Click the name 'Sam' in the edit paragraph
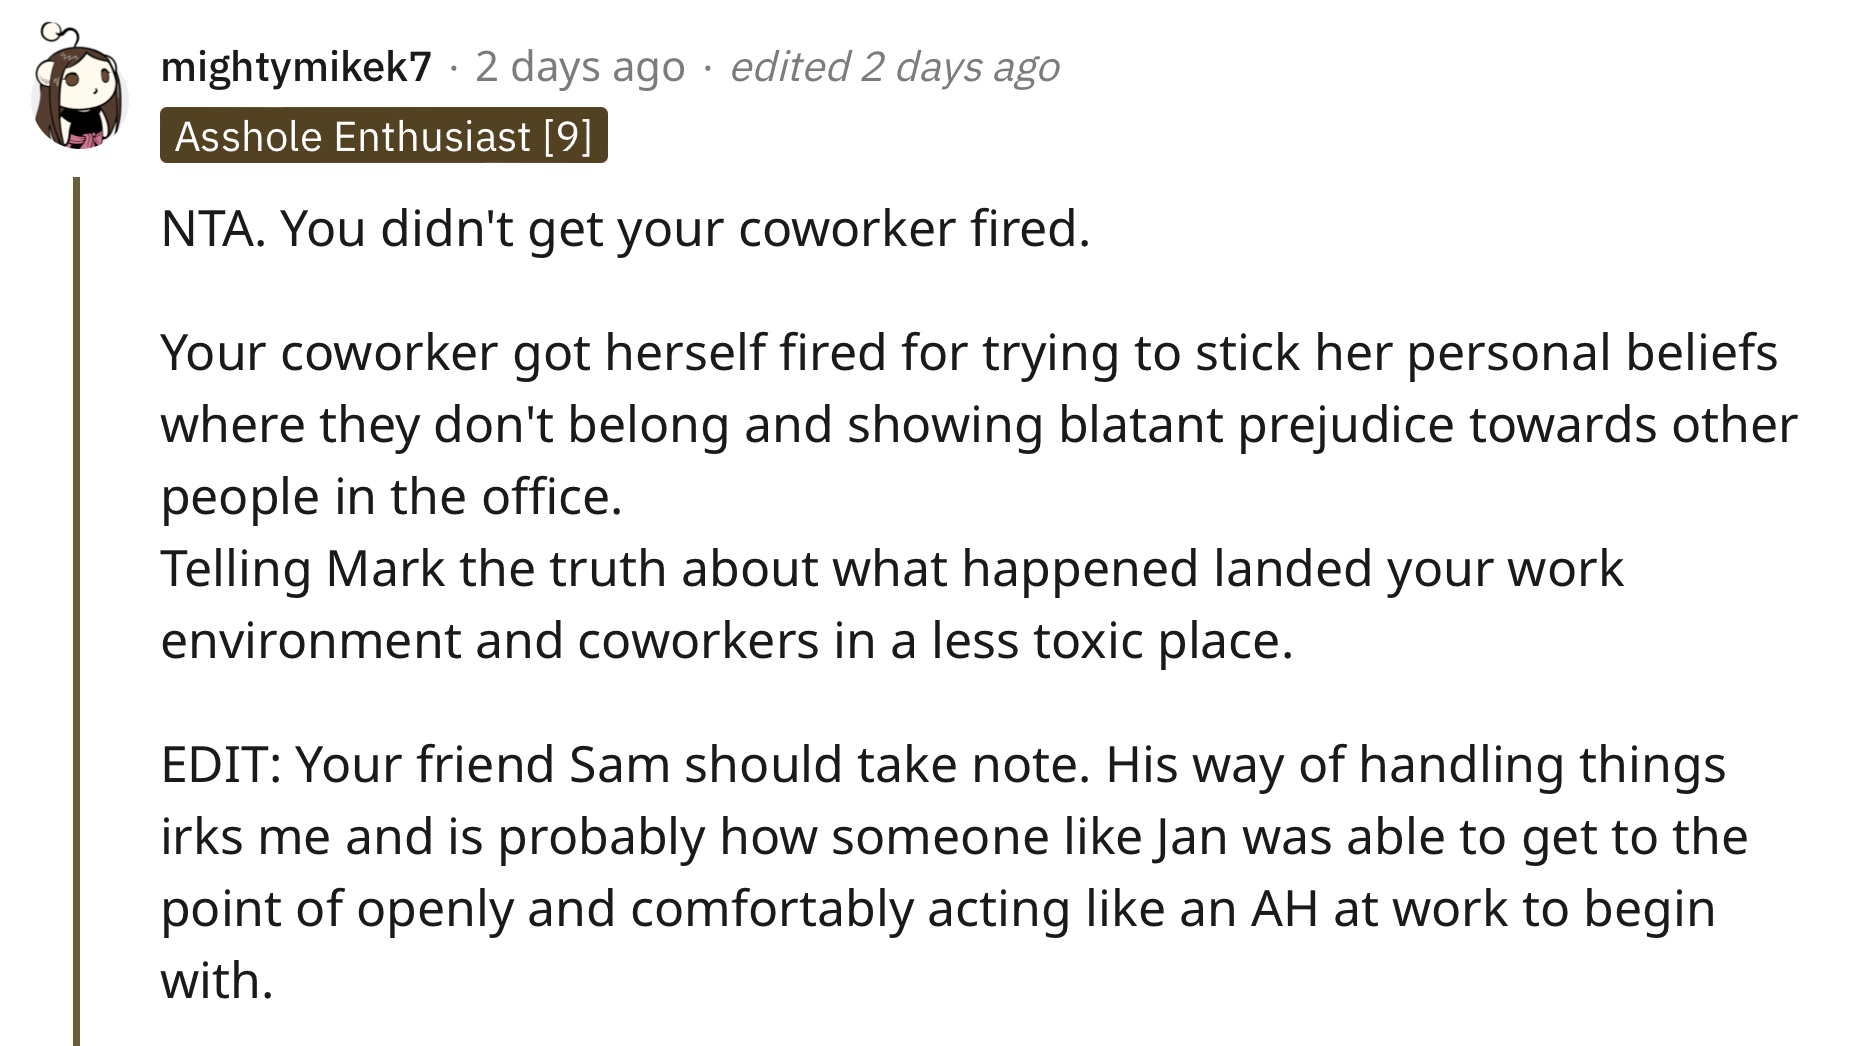Image resolution: width=1874 pixels, height=1046 pixels. 619,765
